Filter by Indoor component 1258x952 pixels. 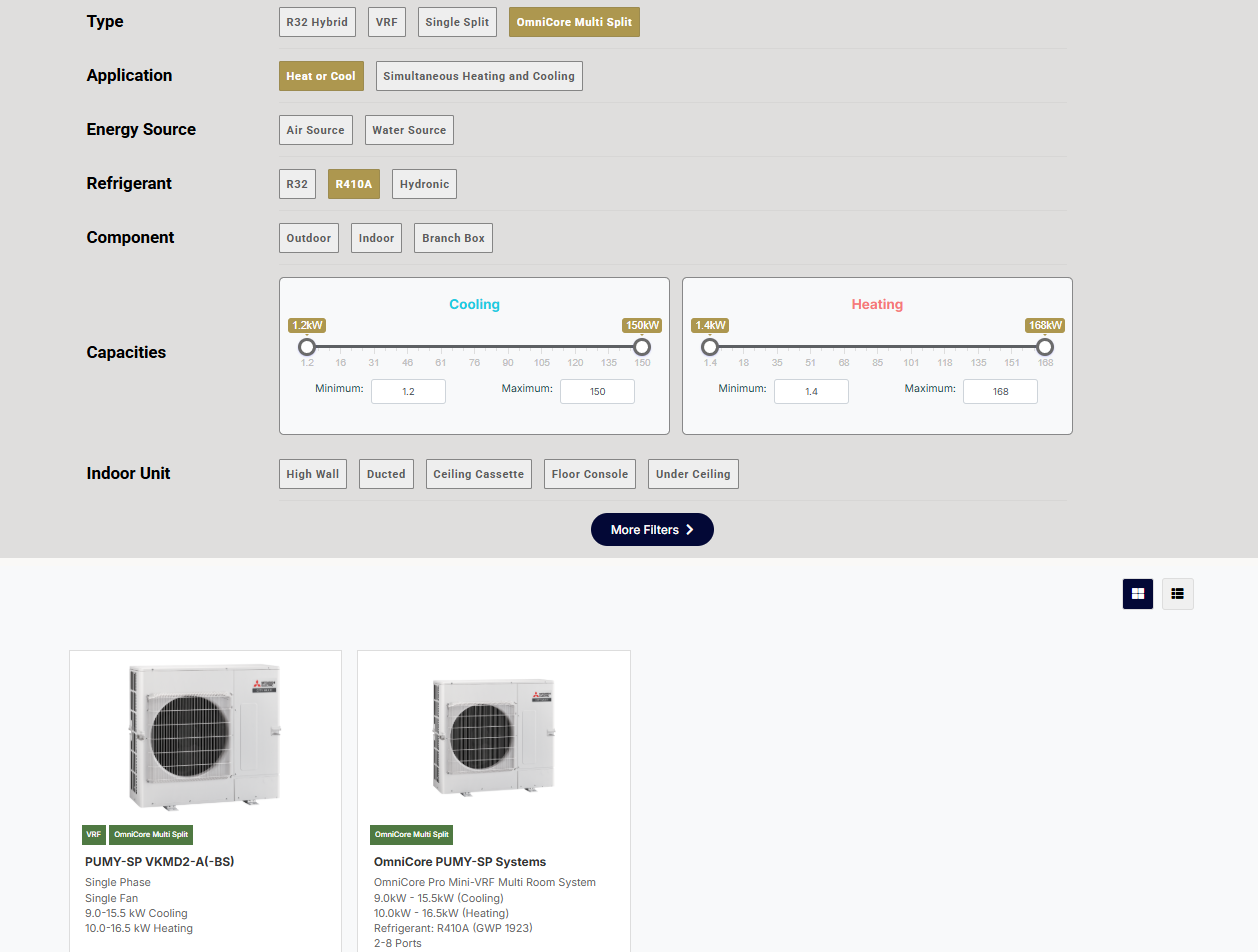[376, 238]
